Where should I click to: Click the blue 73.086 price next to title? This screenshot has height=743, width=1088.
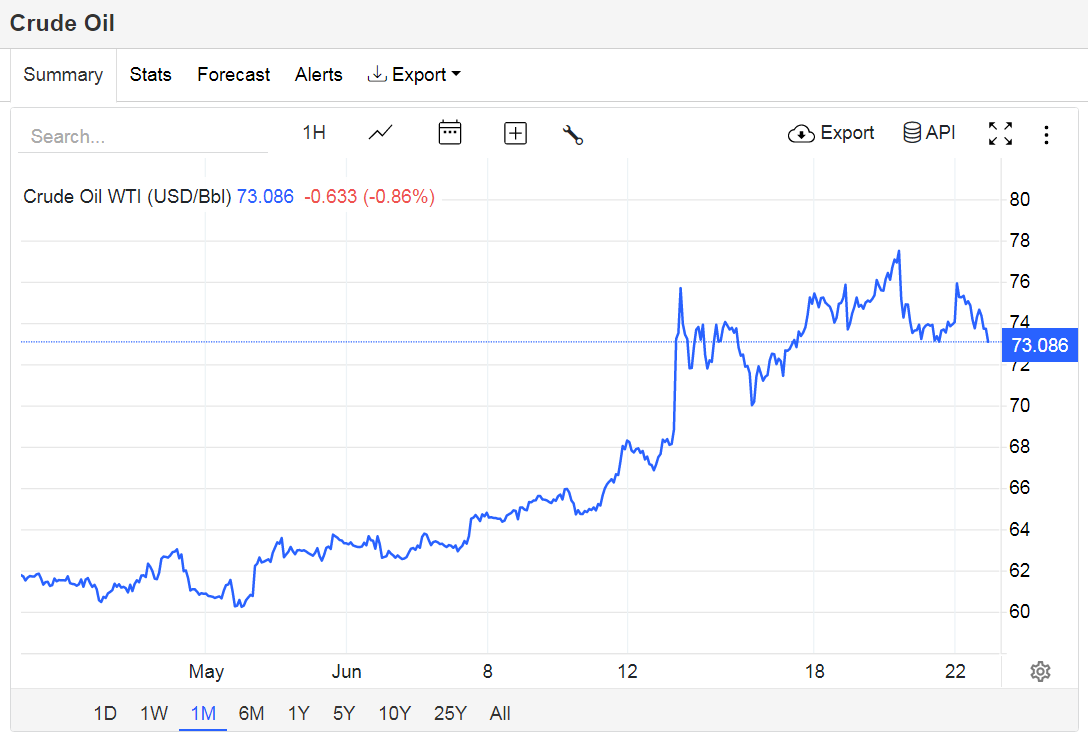[265, 196]
